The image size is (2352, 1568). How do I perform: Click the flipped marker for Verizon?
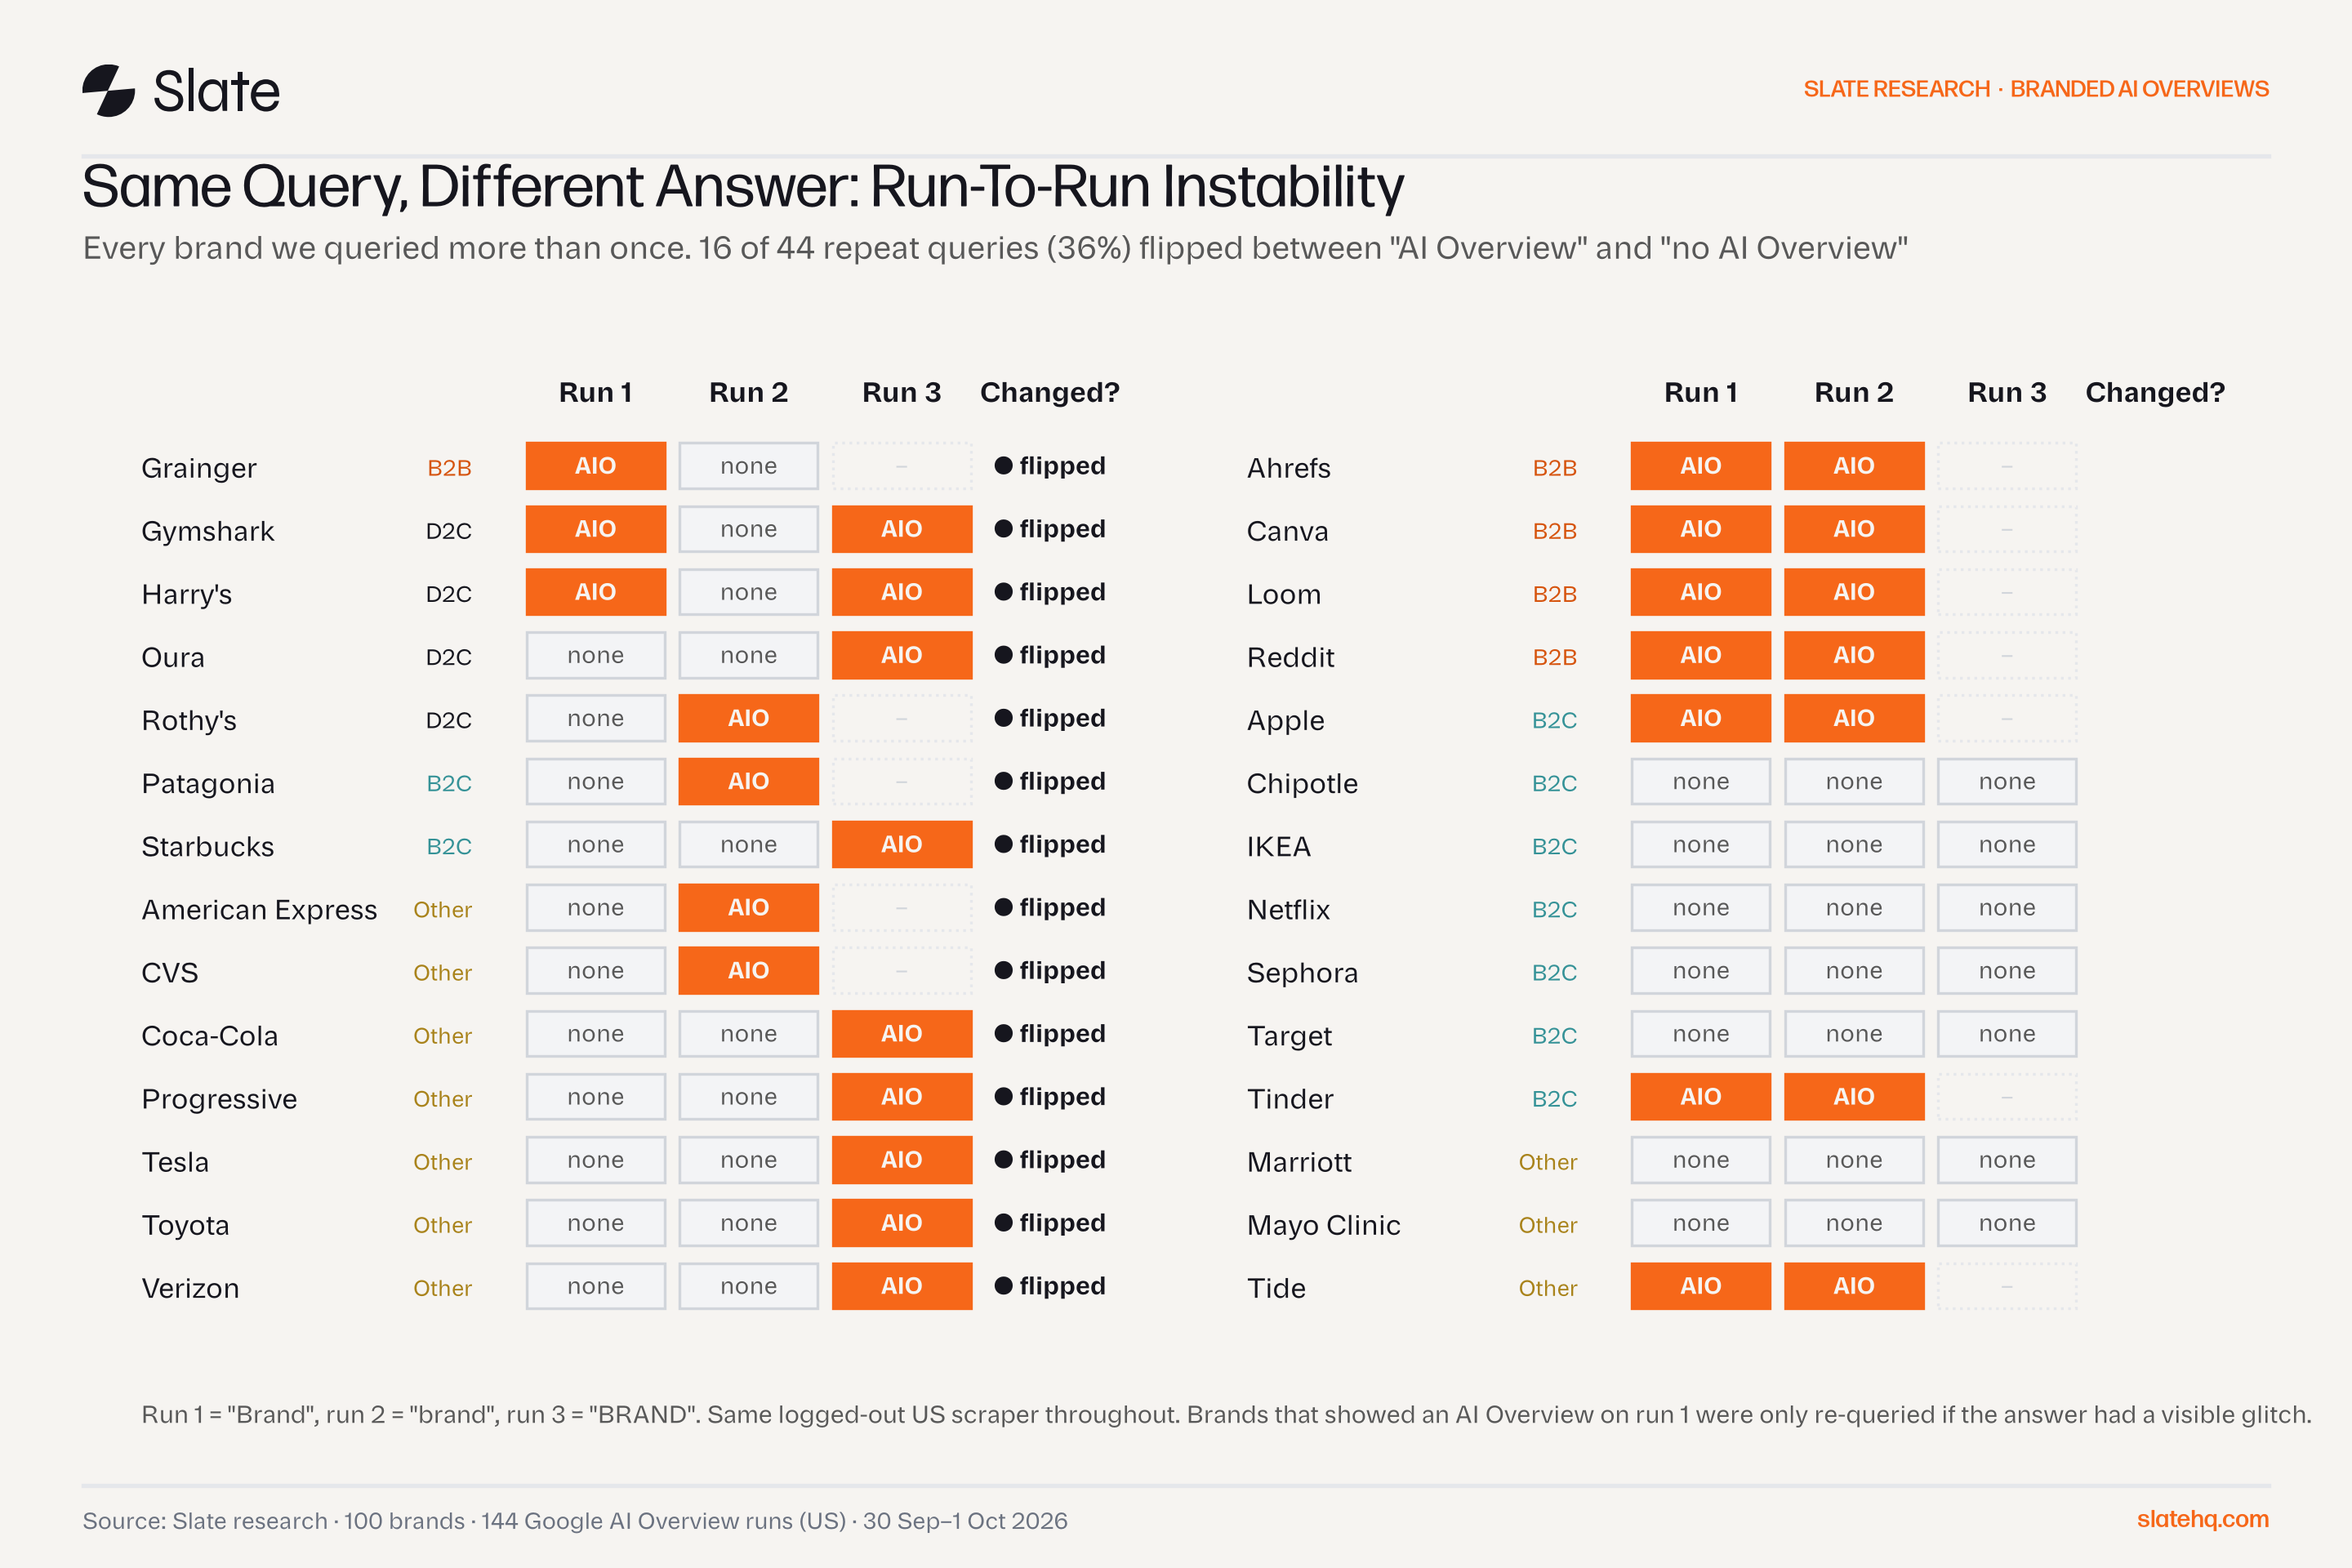[x=1050, y=1286]
